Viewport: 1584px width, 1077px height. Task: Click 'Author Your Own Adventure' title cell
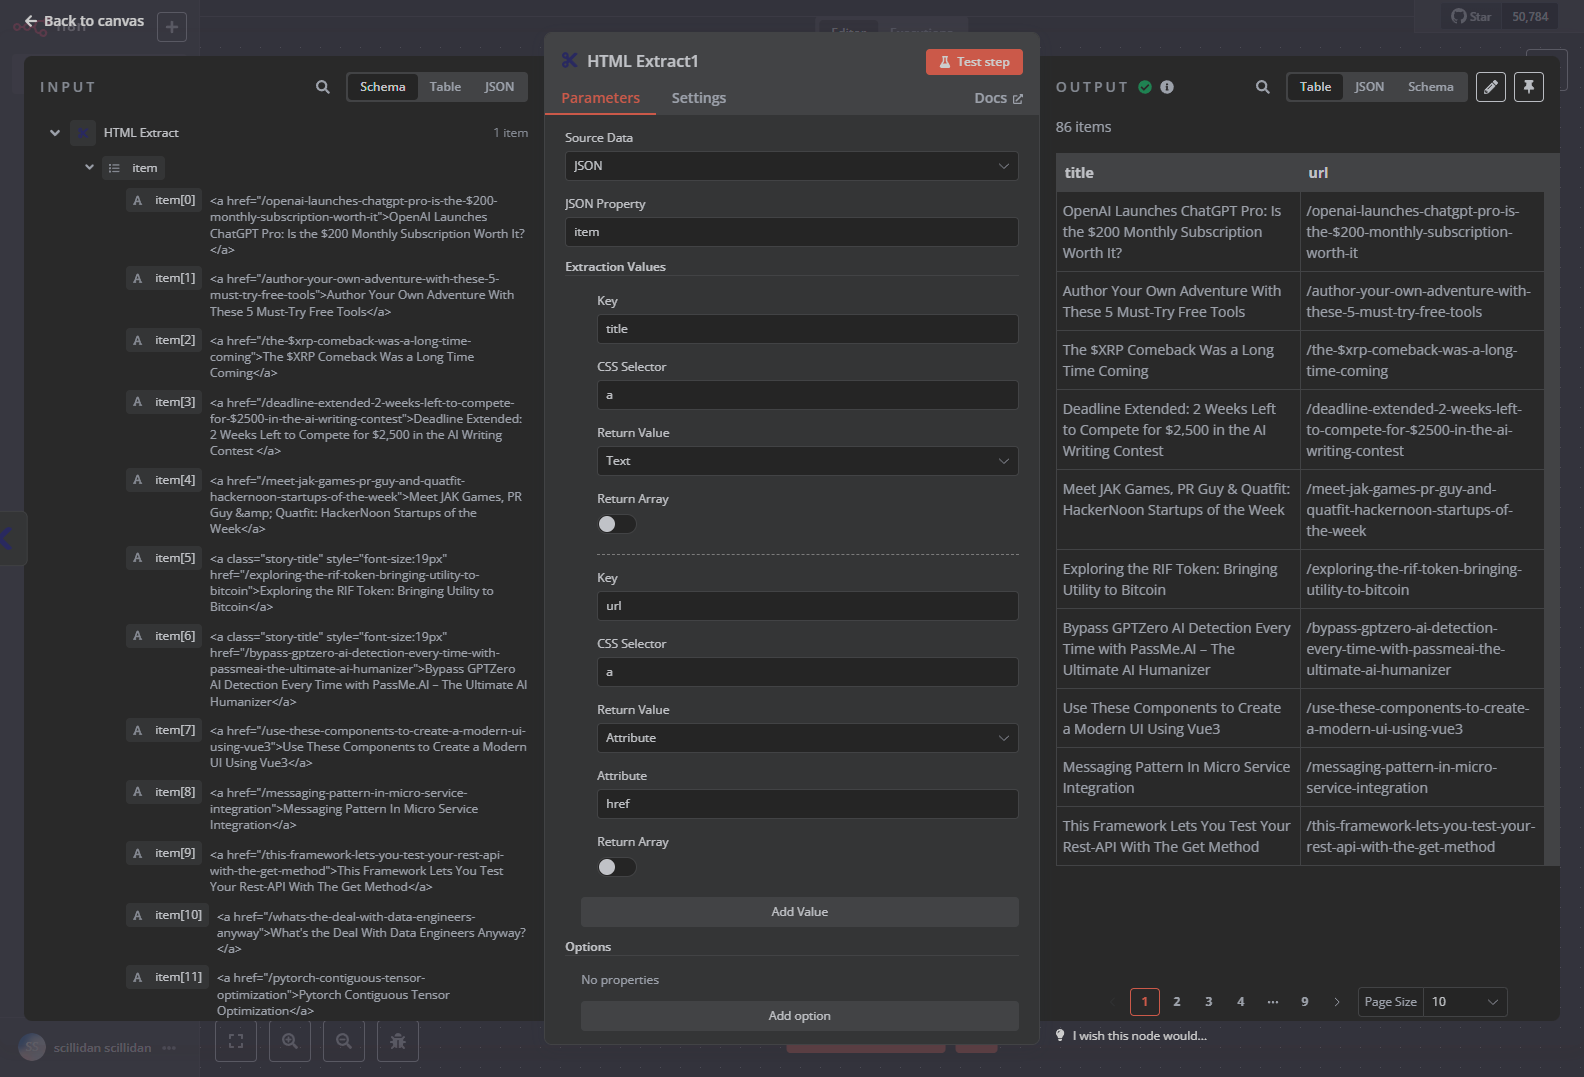(1178, 301)
